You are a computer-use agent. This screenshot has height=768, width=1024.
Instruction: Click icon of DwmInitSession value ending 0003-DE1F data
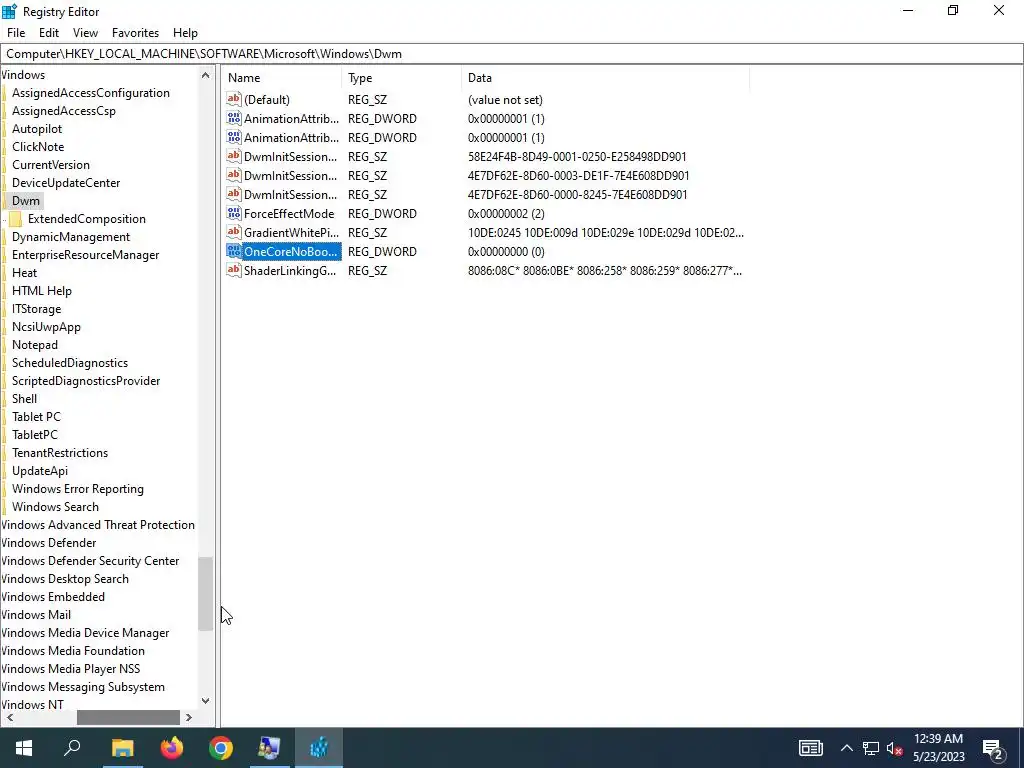coord(234,175)
